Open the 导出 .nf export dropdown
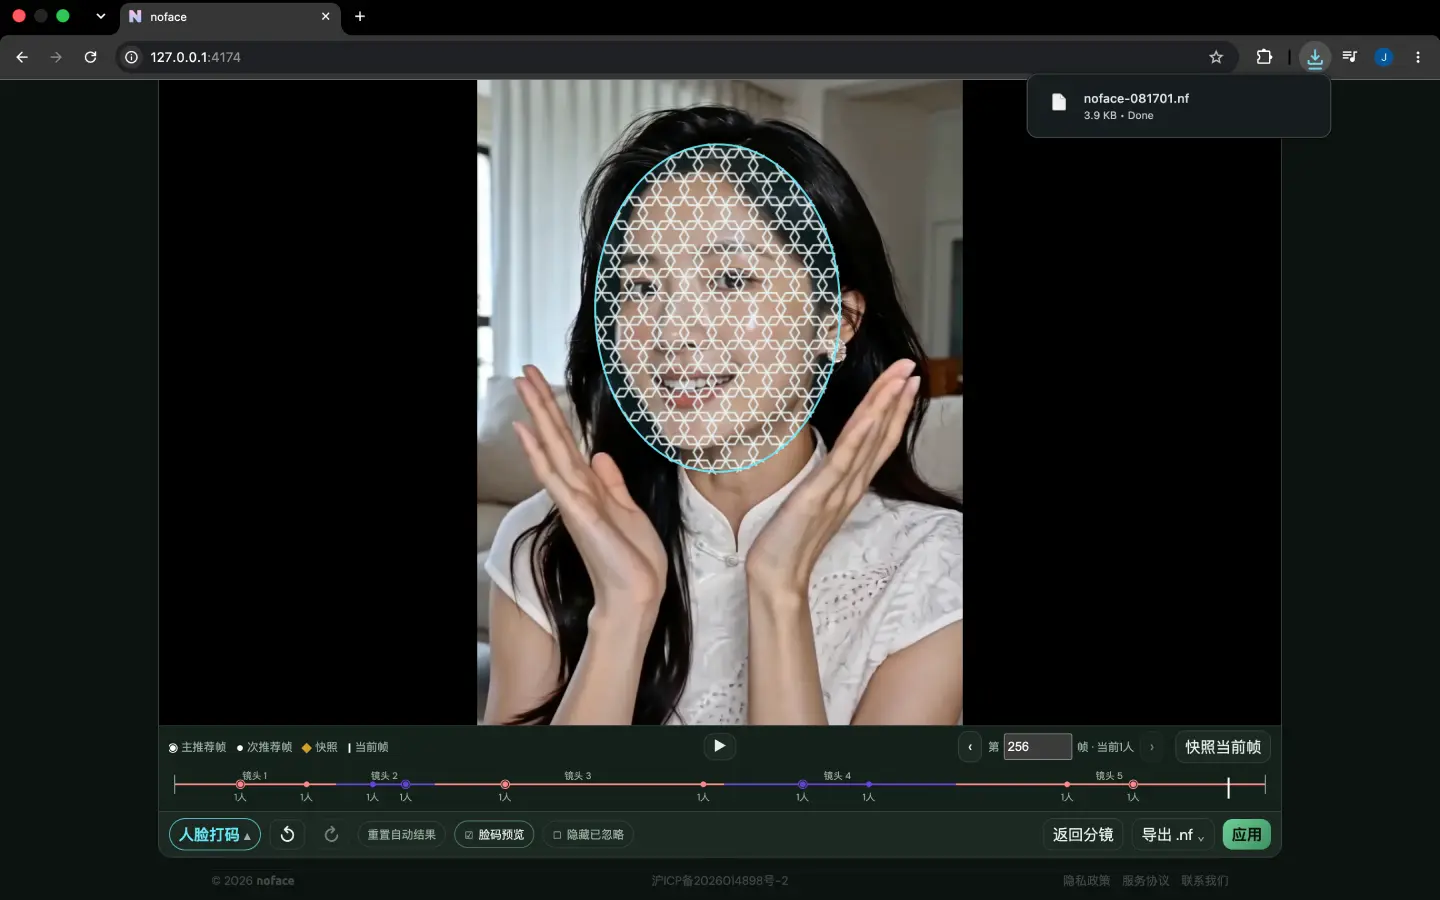The width and height of the screenshot is (1440, 900). (x=1172, y=834)
